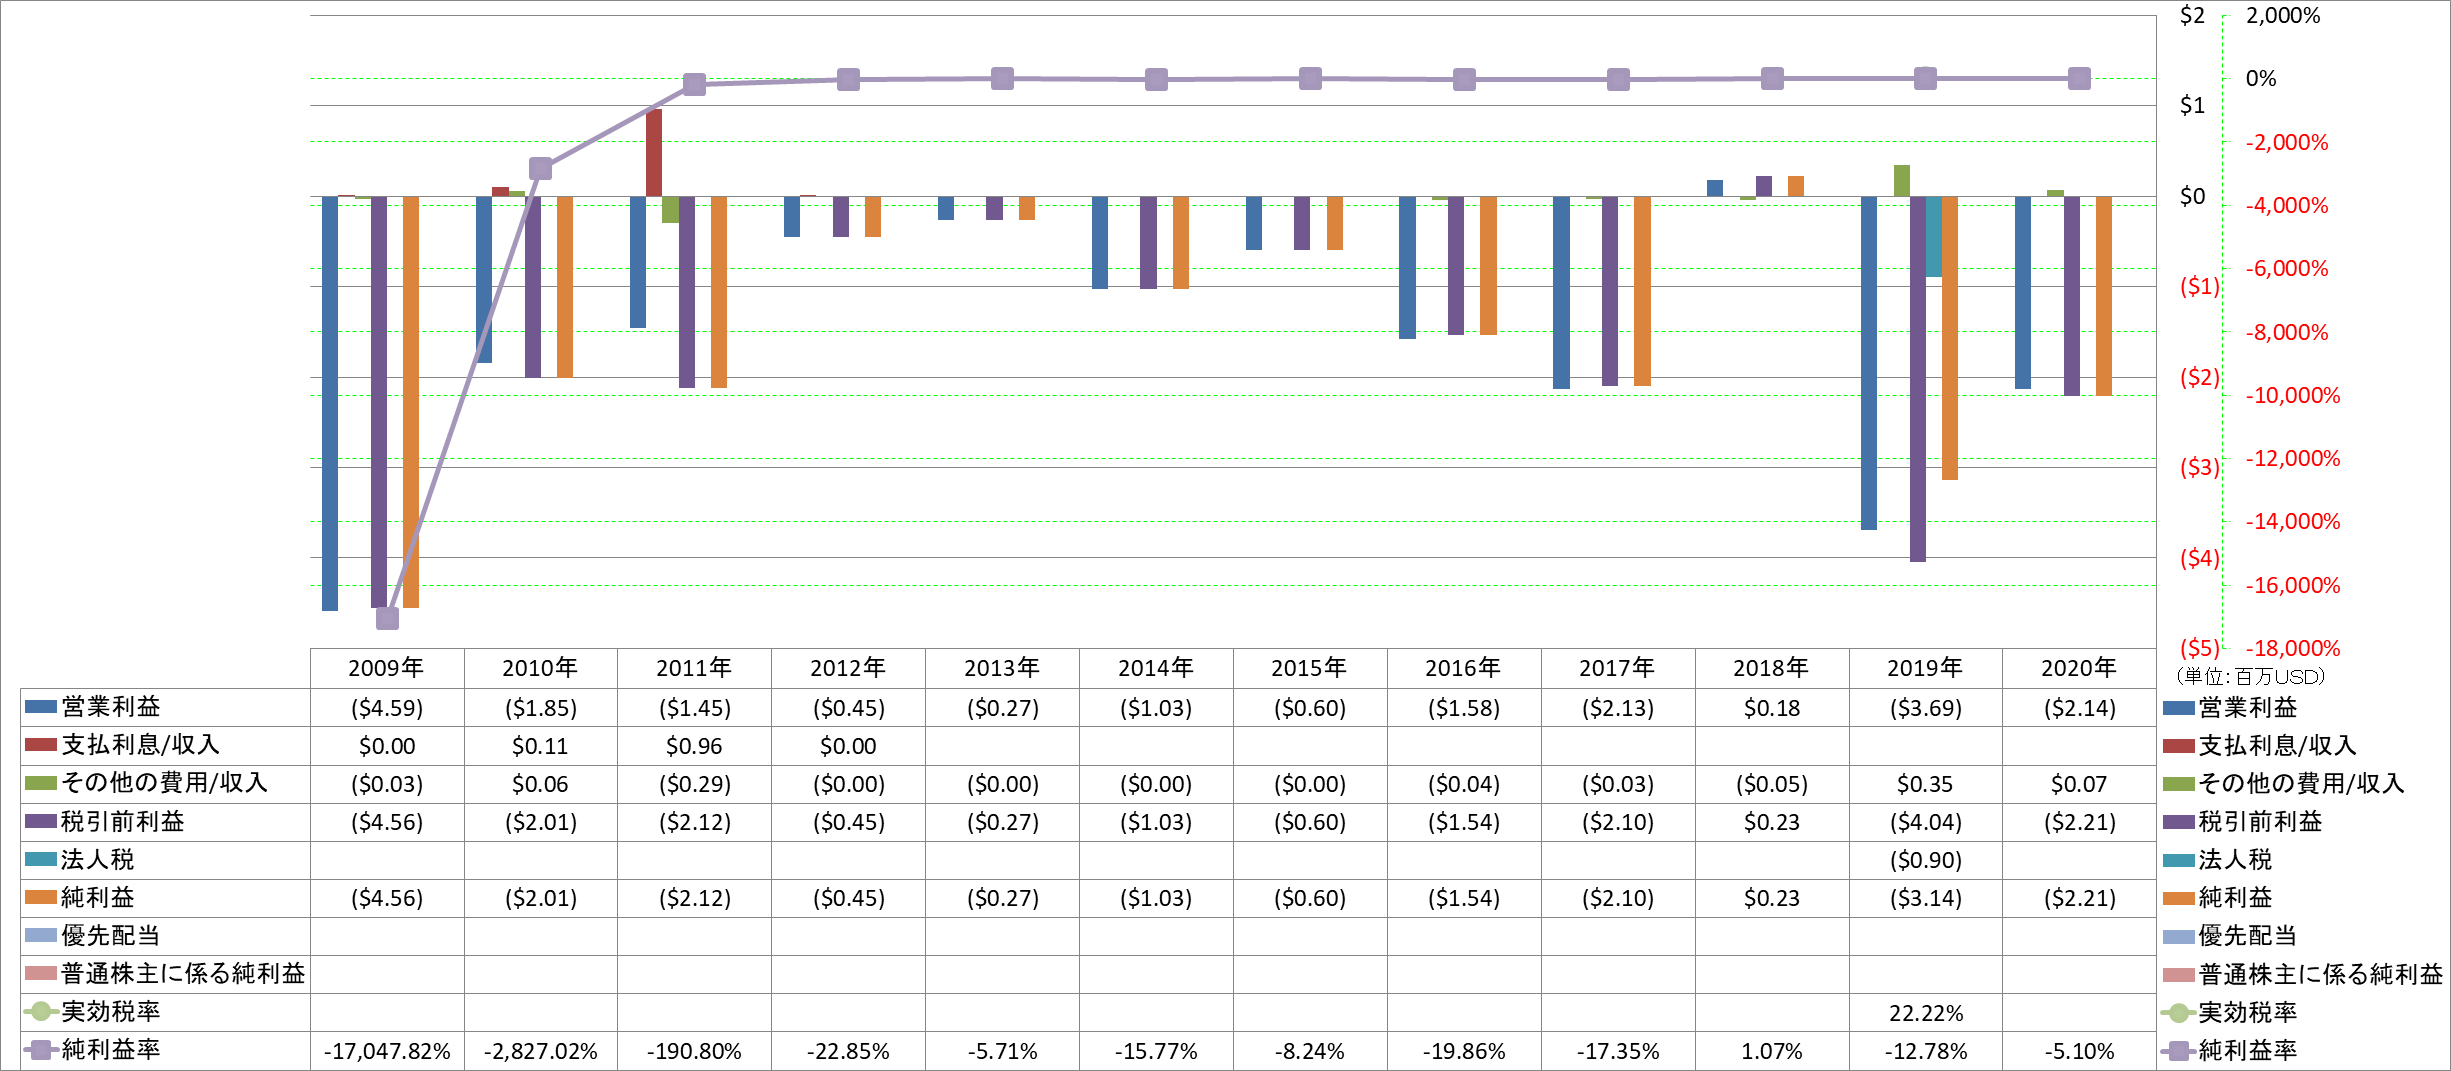Screen dimensions: 2451x1071
Task: Click the 2019 net income ($3.14)
Action: (1926, 898)
